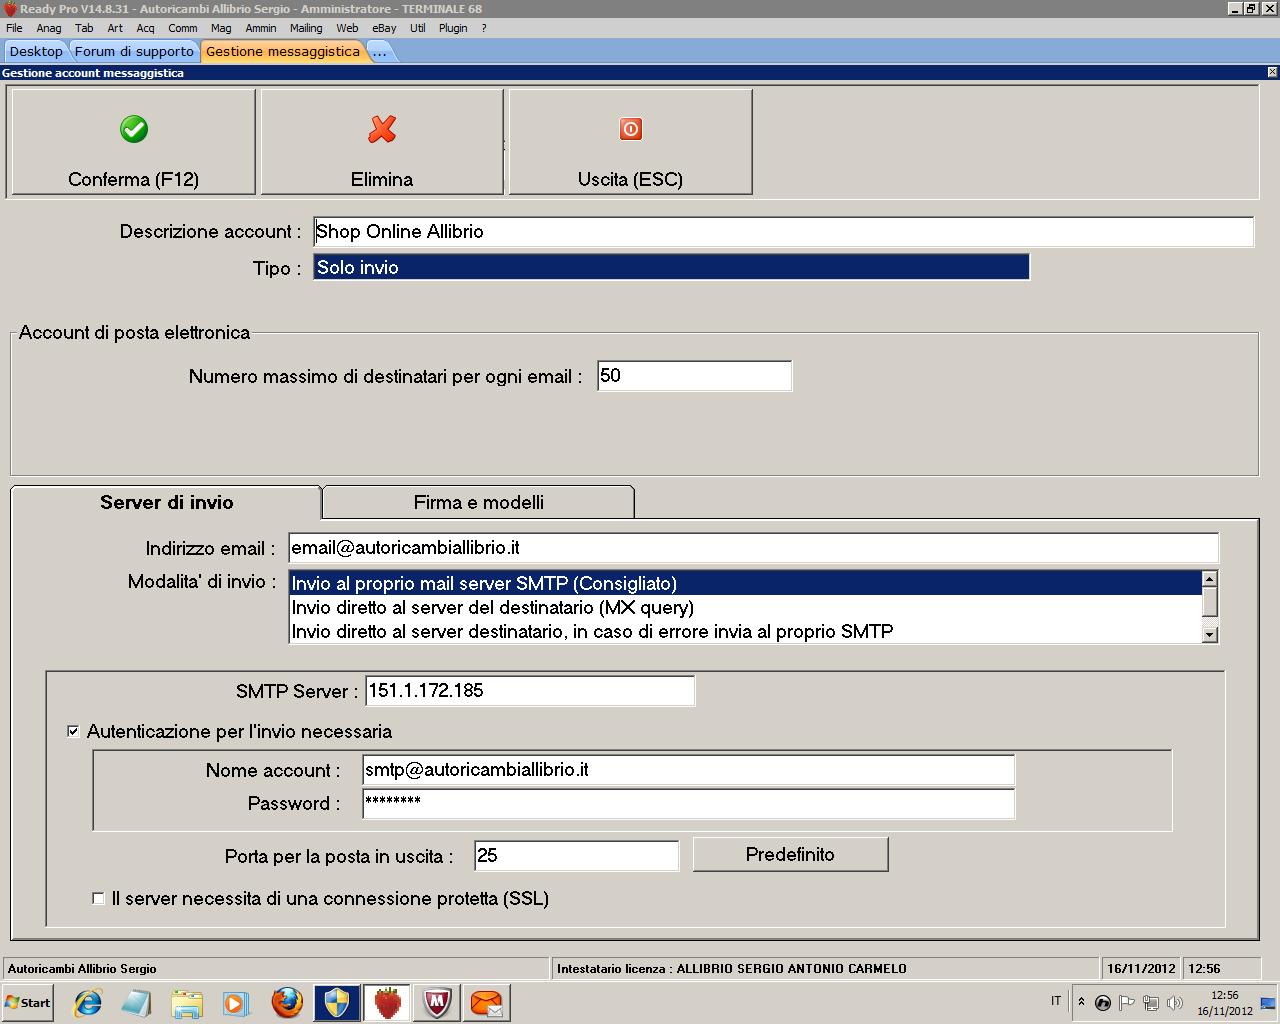This screenshot has width=1280, height=1024.
Task: Open the Plugin menu
Action: click(453, 28)
